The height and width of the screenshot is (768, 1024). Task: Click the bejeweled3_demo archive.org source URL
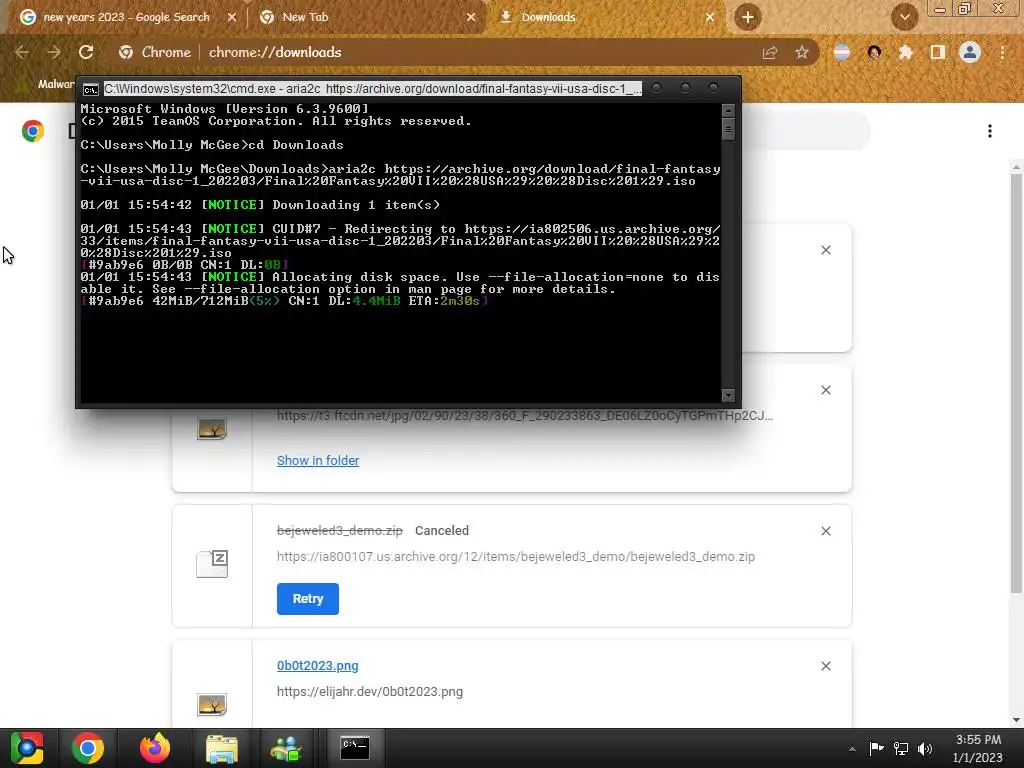516,556
